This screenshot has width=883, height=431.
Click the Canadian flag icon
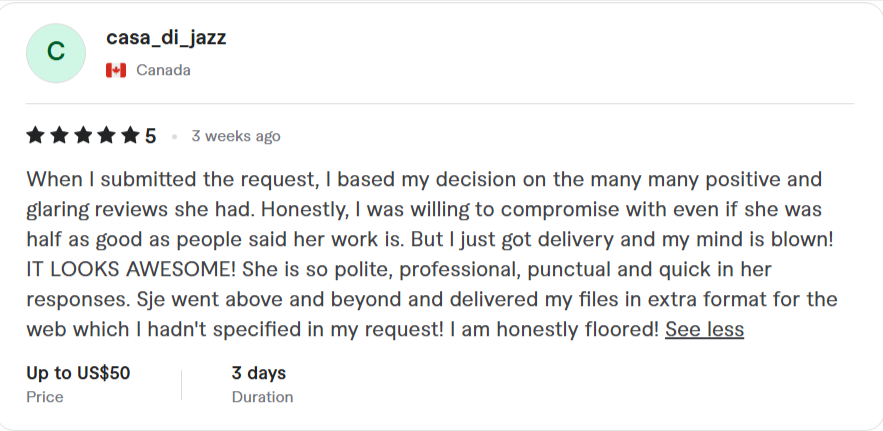[116, 70]
